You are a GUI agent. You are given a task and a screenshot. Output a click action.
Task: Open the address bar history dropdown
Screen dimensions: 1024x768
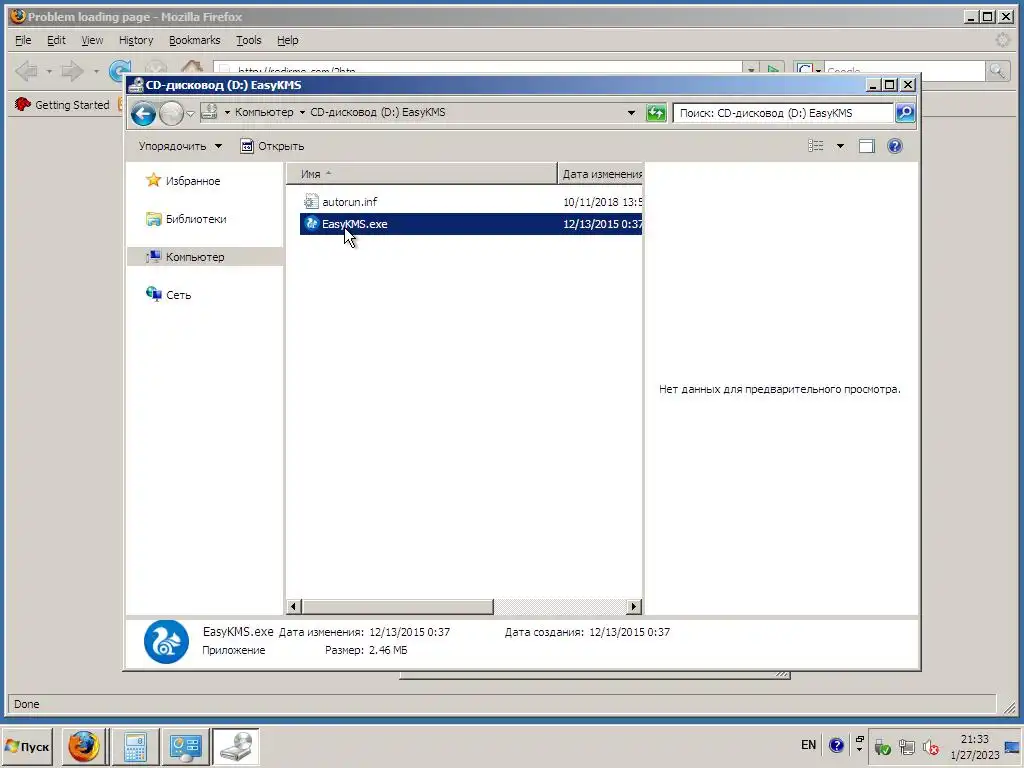(631, 112)
